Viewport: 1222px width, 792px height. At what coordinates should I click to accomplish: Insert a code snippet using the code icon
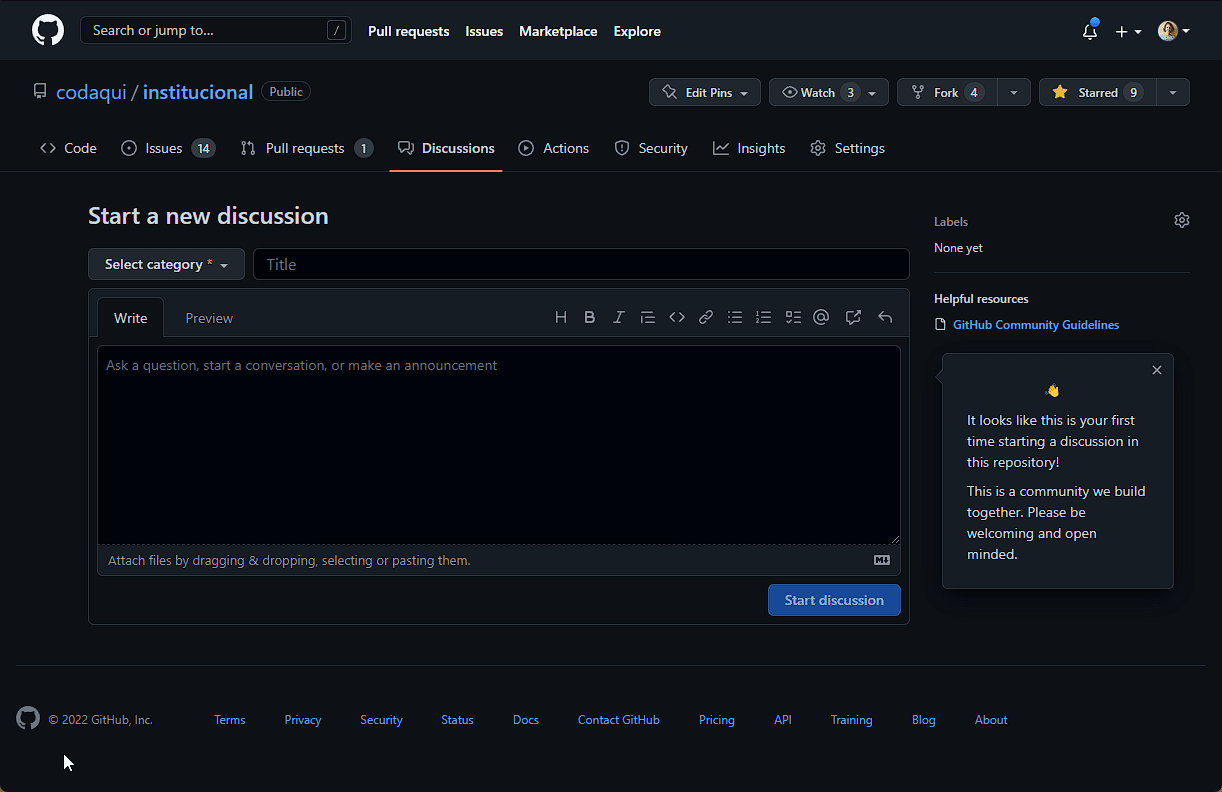(x=677, y=317)
